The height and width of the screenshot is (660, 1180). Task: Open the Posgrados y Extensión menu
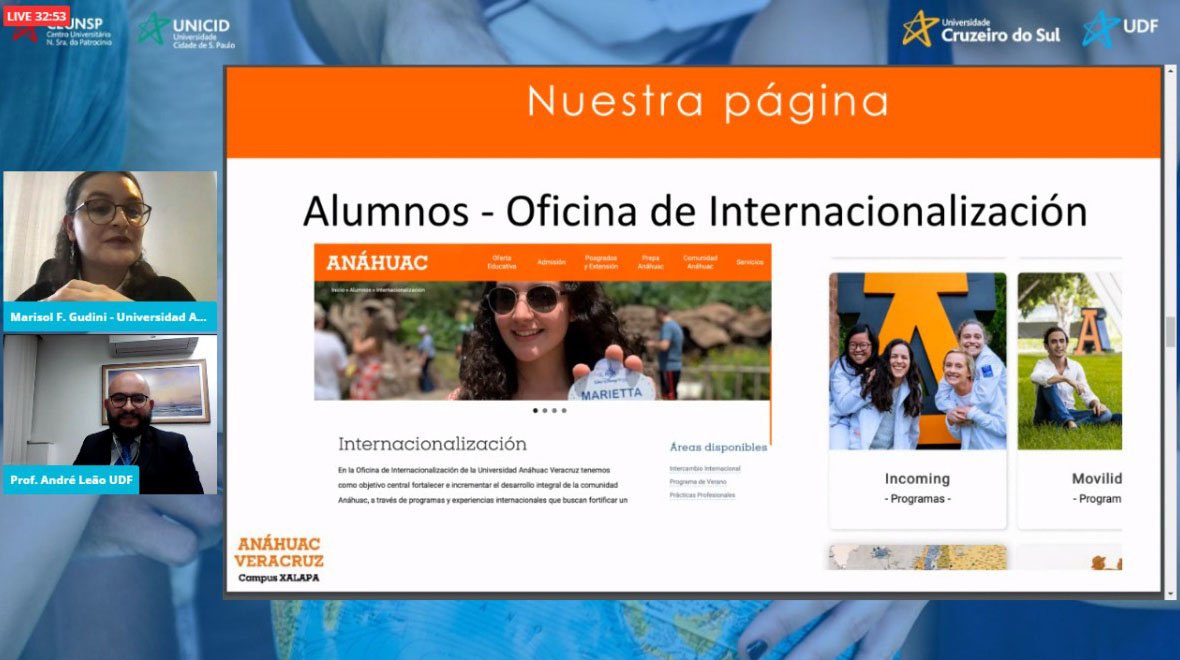[601, 262]
